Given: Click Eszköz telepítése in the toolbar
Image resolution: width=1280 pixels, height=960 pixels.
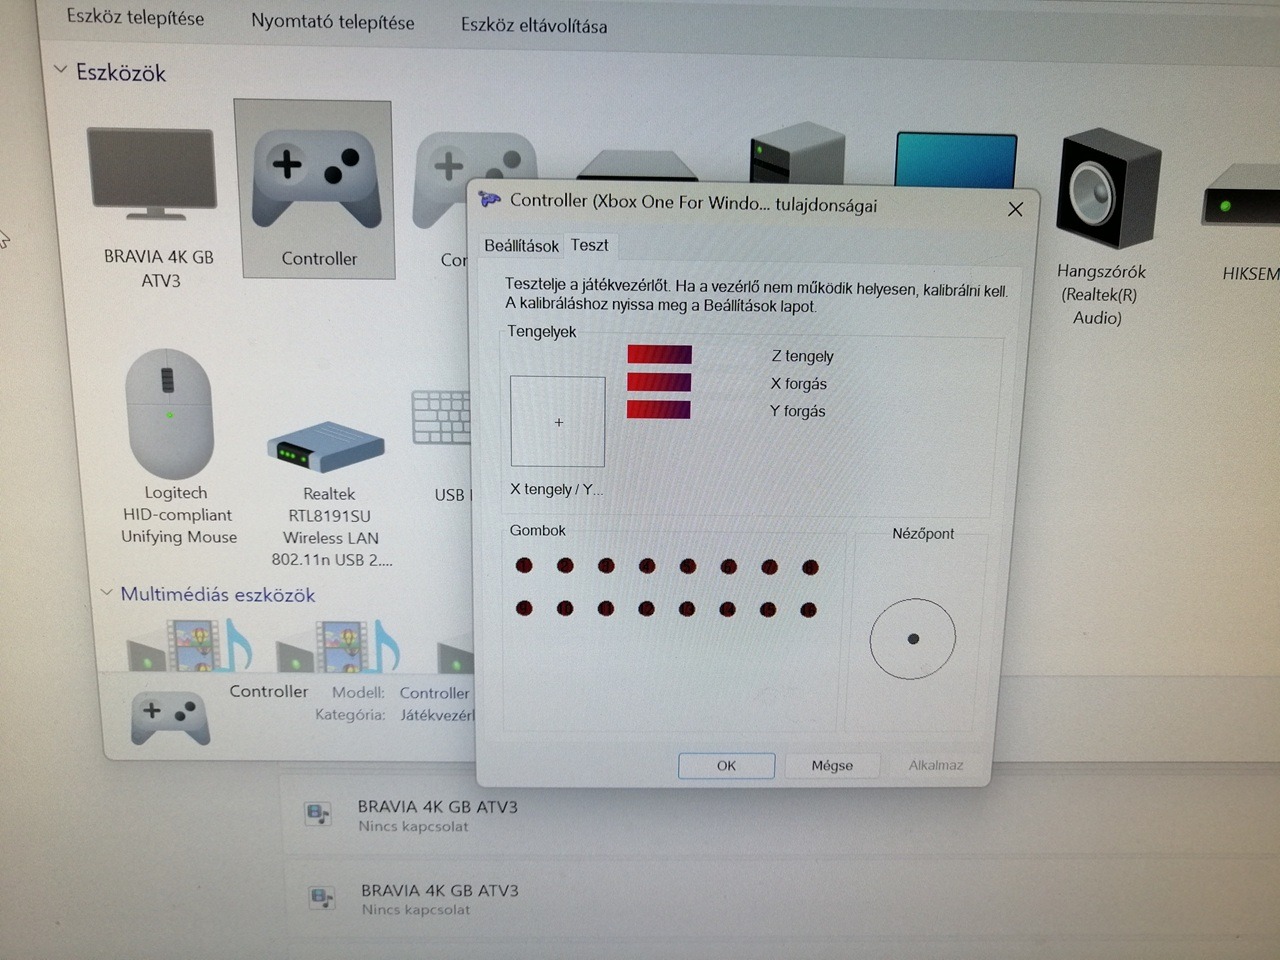Looking at the screenshot, I should tap(135, 17).
